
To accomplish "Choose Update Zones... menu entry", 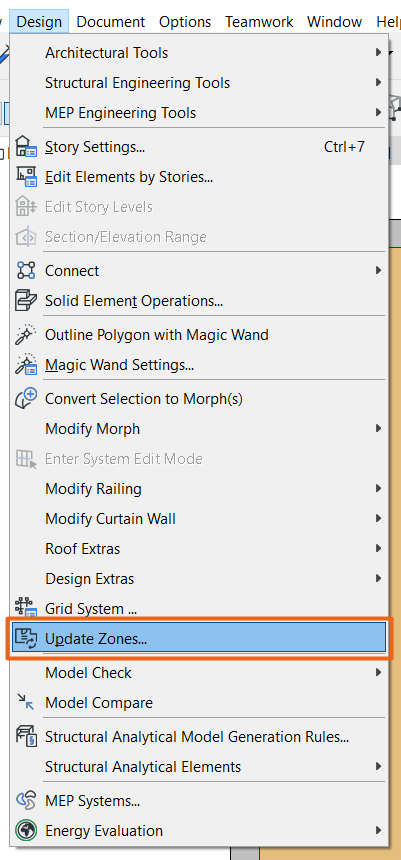I will (x=199, y=638).
